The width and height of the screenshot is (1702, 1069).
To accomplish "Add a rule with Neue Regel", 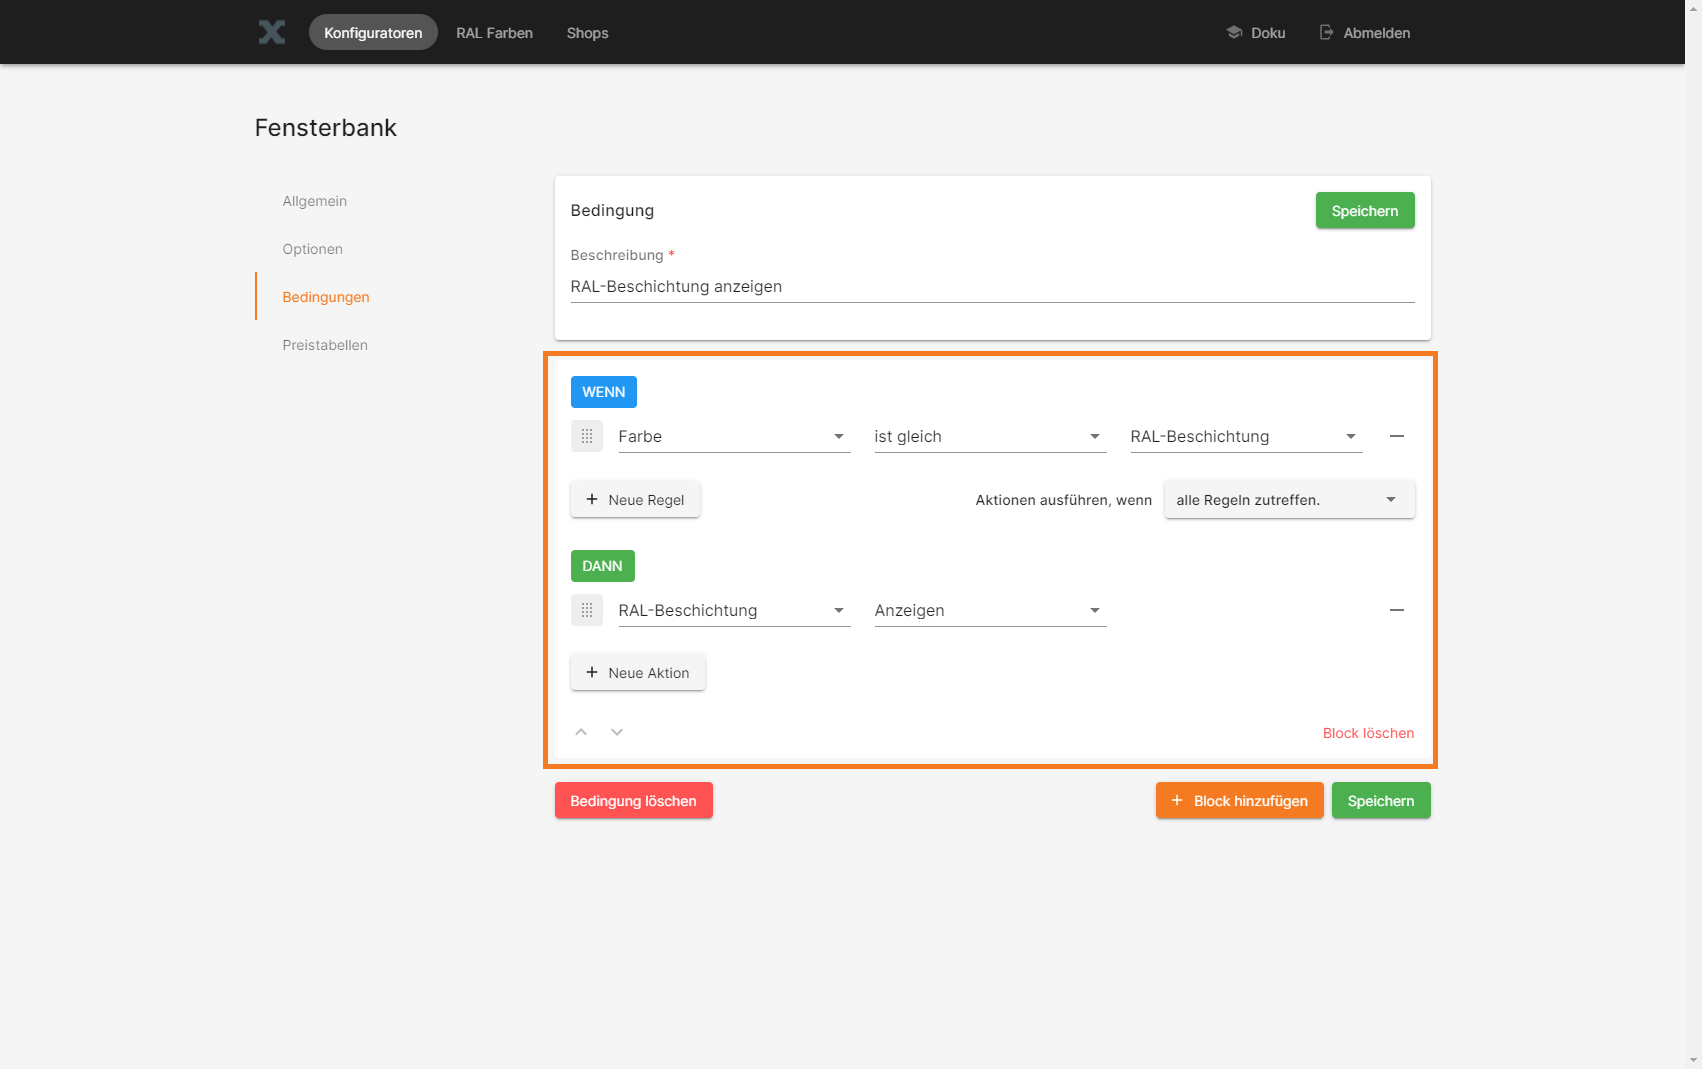I will [x=635, y=500].
